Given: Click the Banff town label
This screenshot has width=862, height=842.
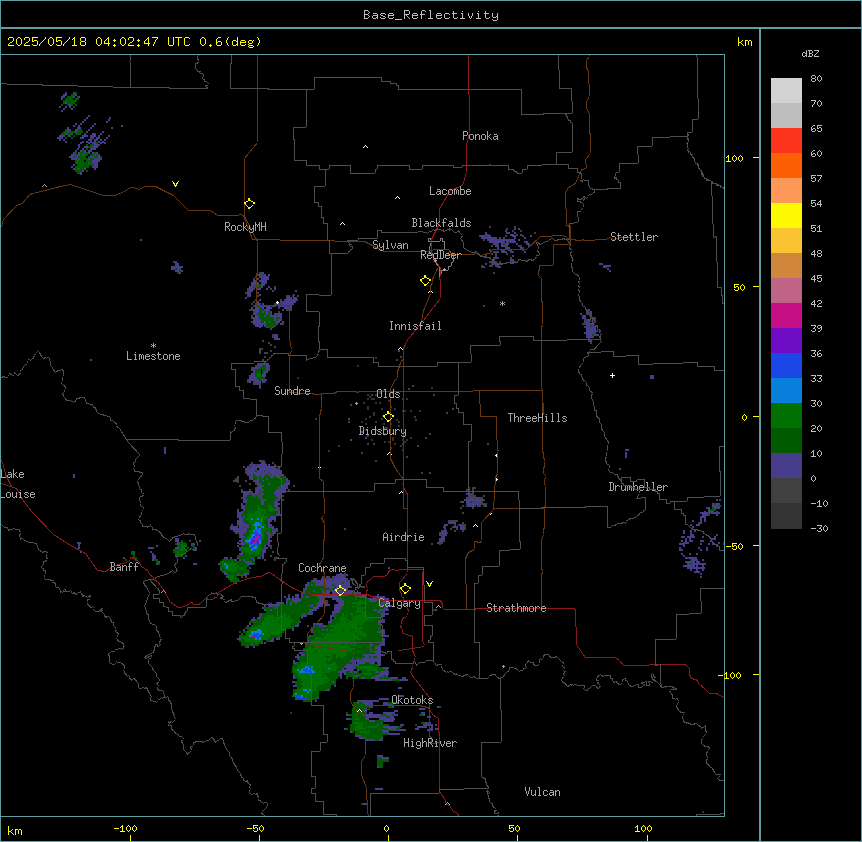Looking at the screenshot, I should pyautogui.click(x=124, y=567).
